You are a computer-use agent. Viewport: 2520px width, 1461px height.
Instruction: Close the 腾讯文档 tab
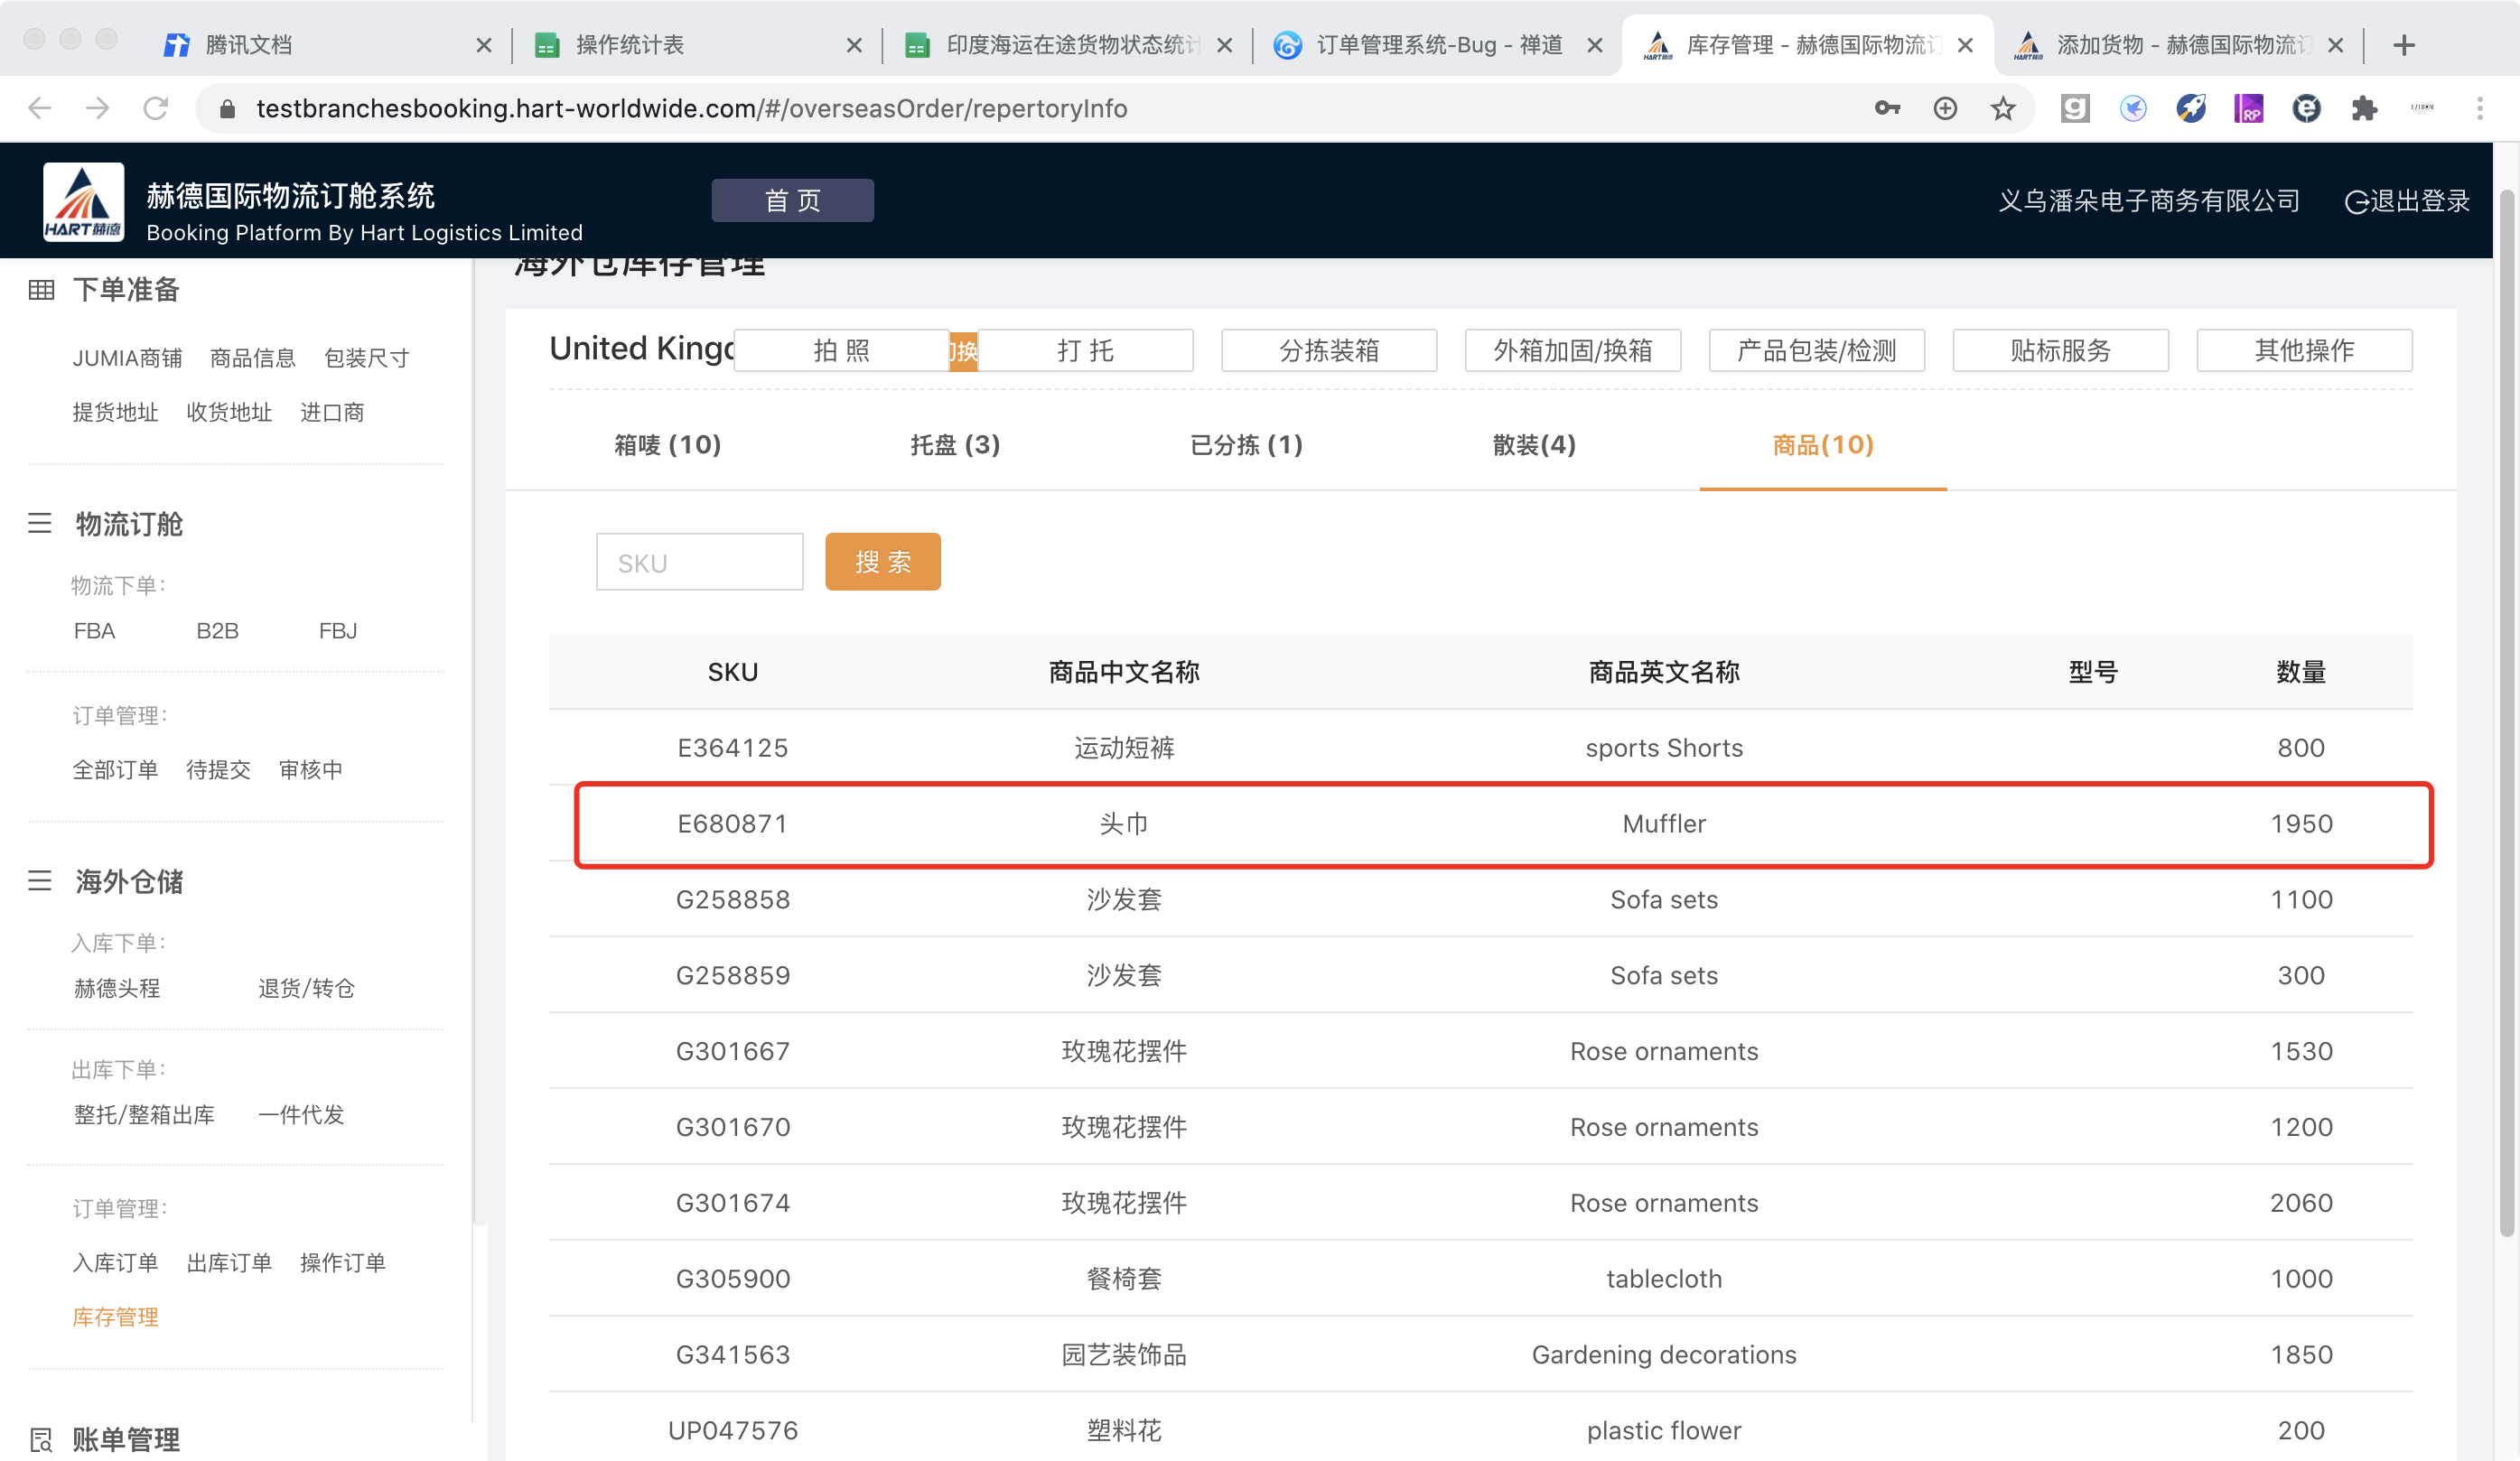point(484,45)
